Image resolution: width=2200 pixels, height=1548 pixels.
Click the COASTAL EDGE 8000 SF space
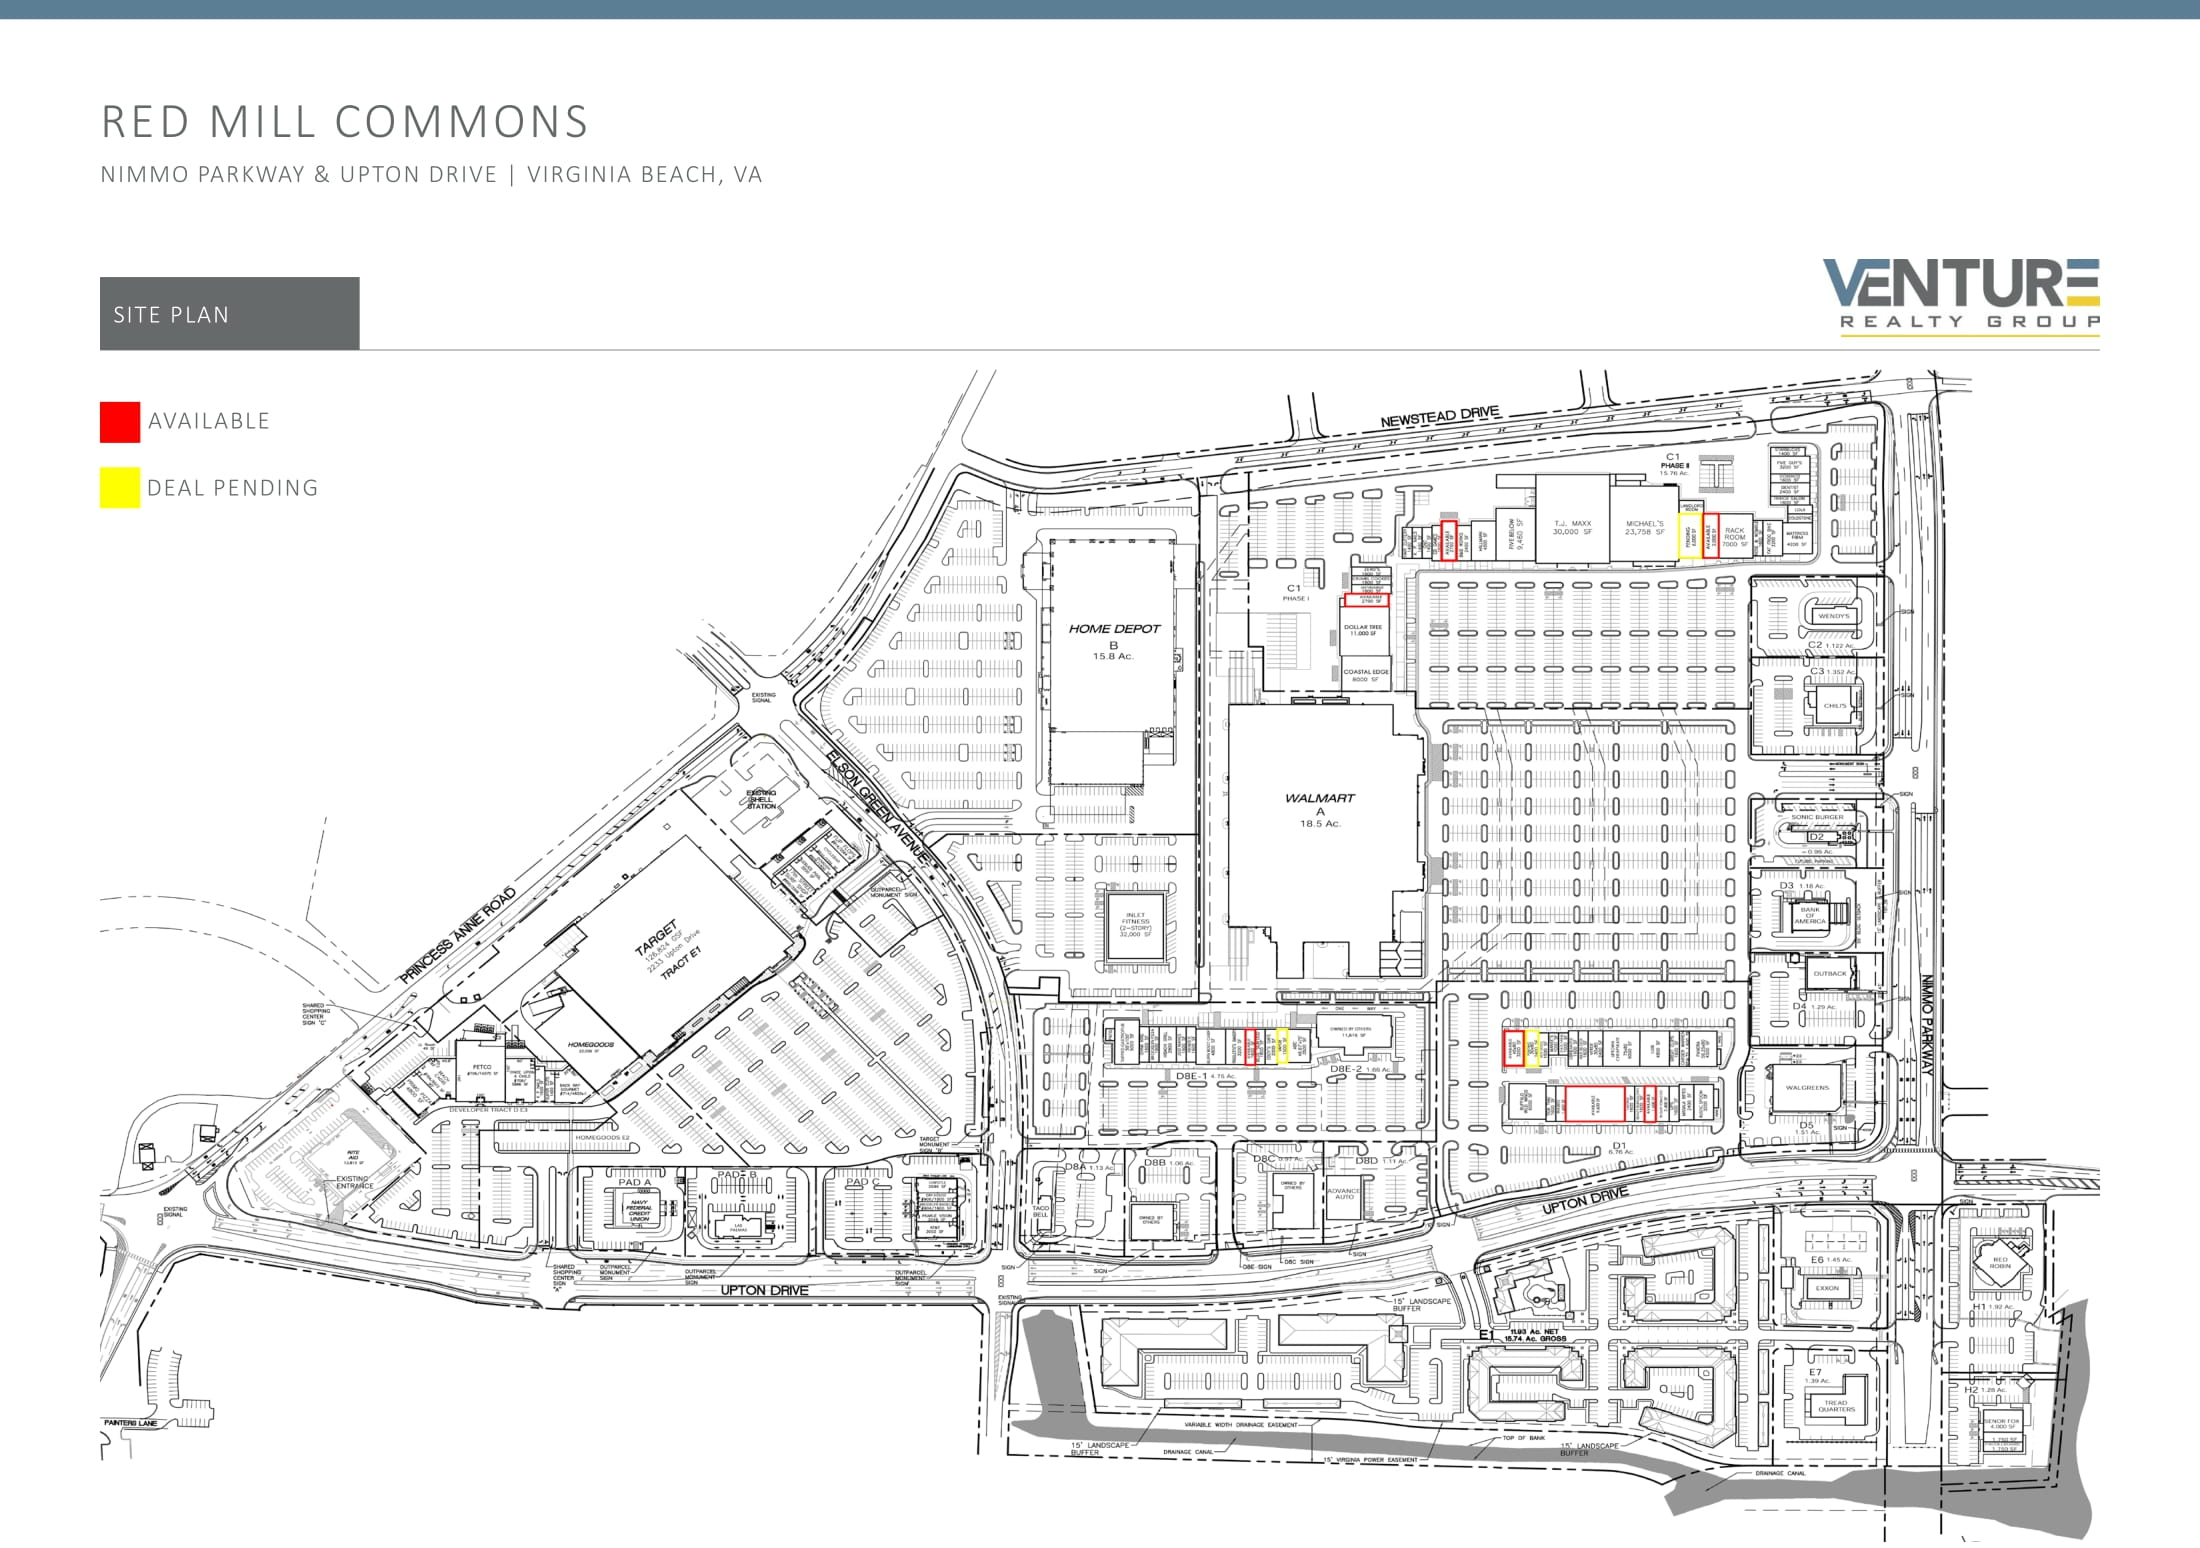coord(1365,675)
